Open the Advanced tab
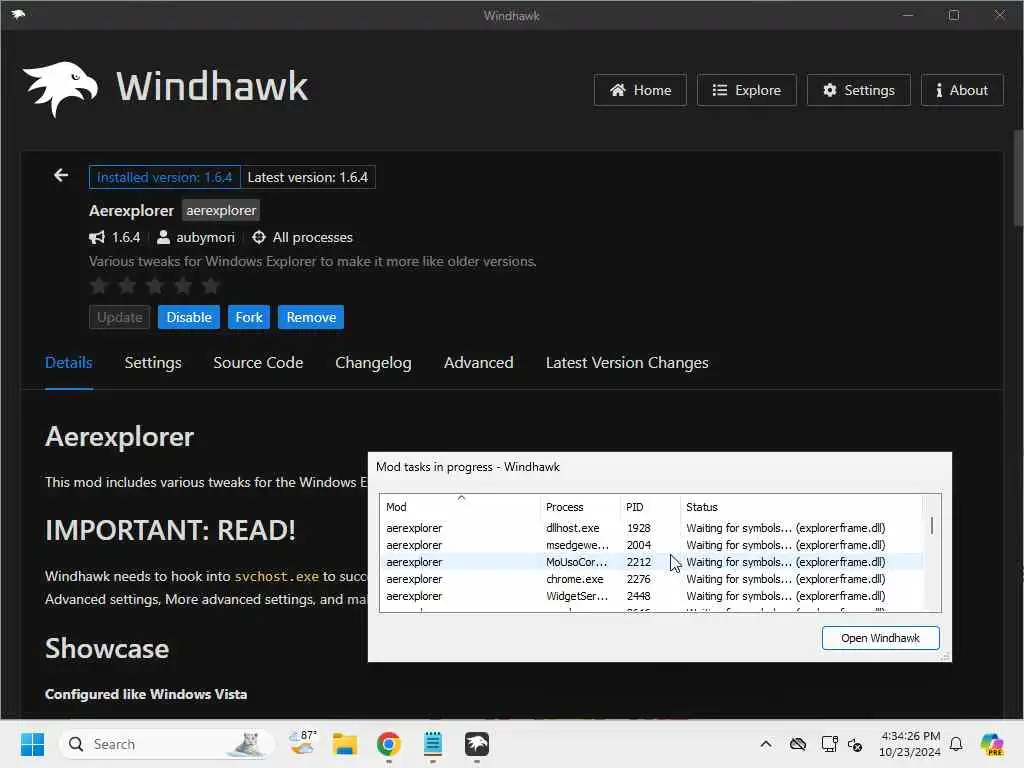This screenshot has height=768, width=1024. 478,362
